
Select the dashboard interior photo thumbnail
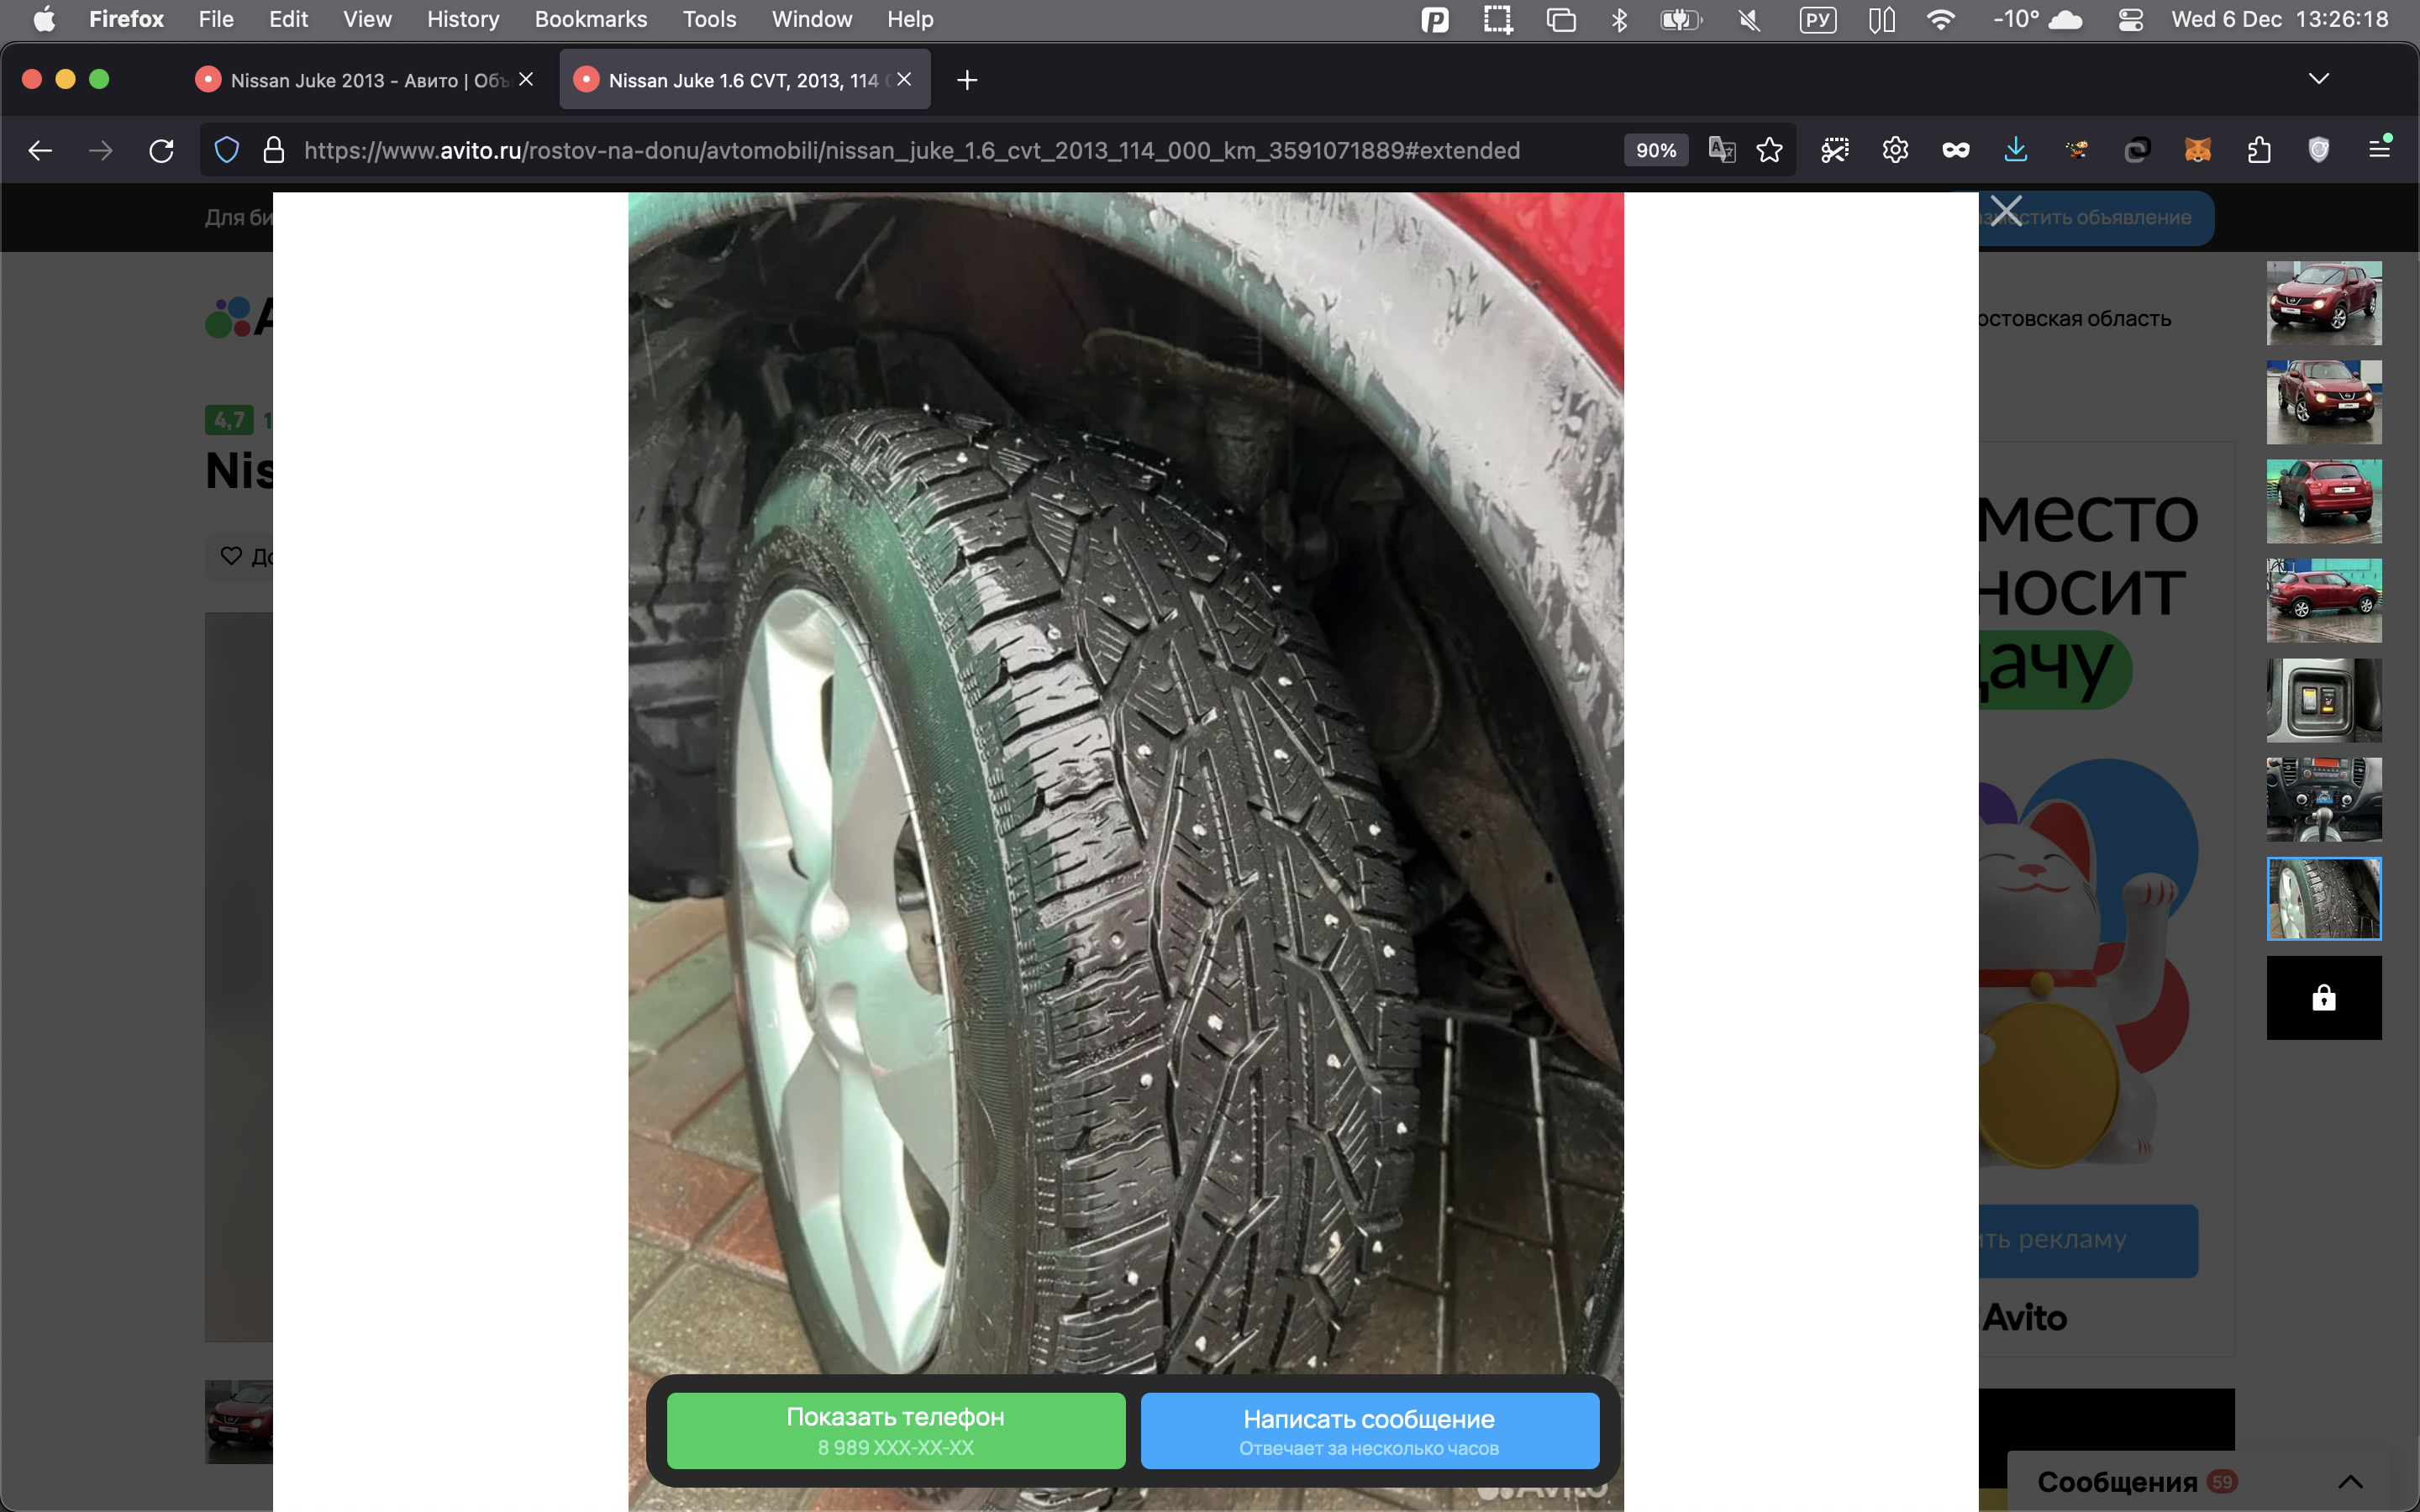(2323, 799)
